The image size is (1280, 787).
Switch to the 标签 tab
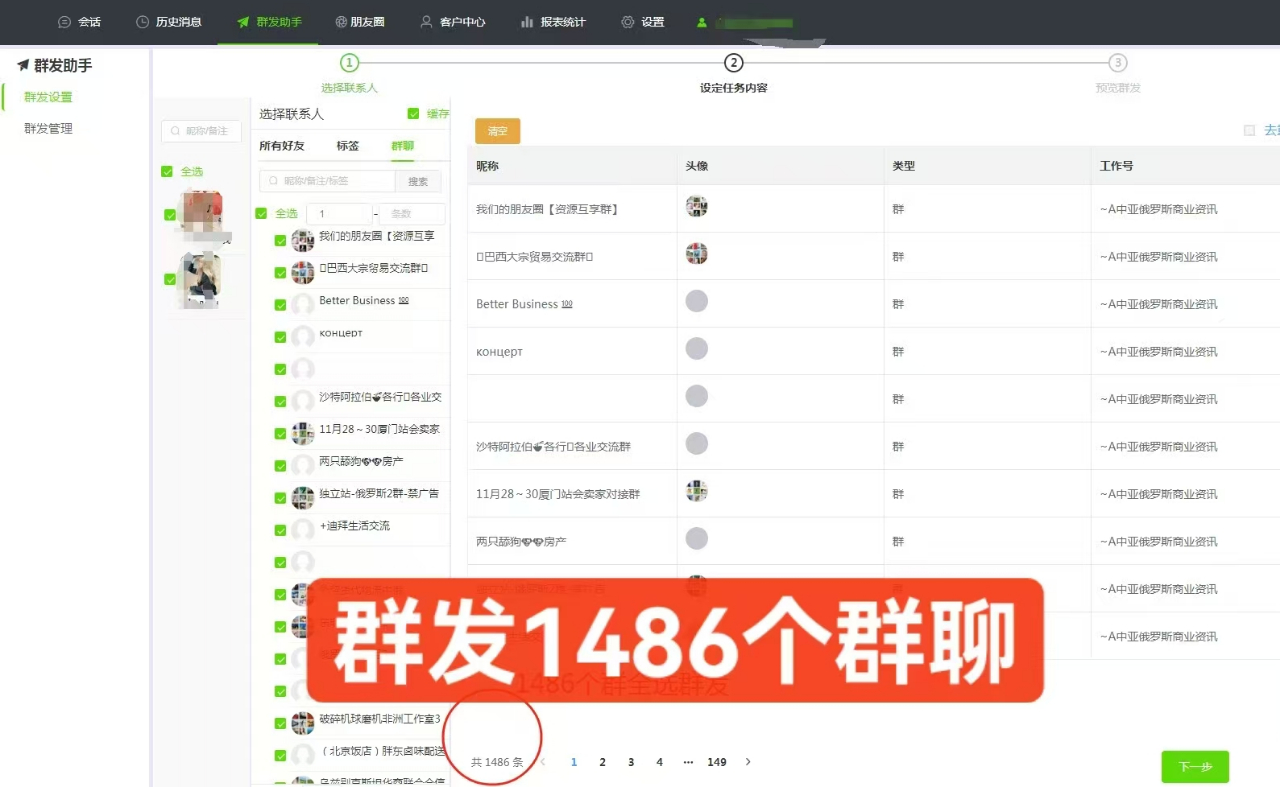coord(347,146)
